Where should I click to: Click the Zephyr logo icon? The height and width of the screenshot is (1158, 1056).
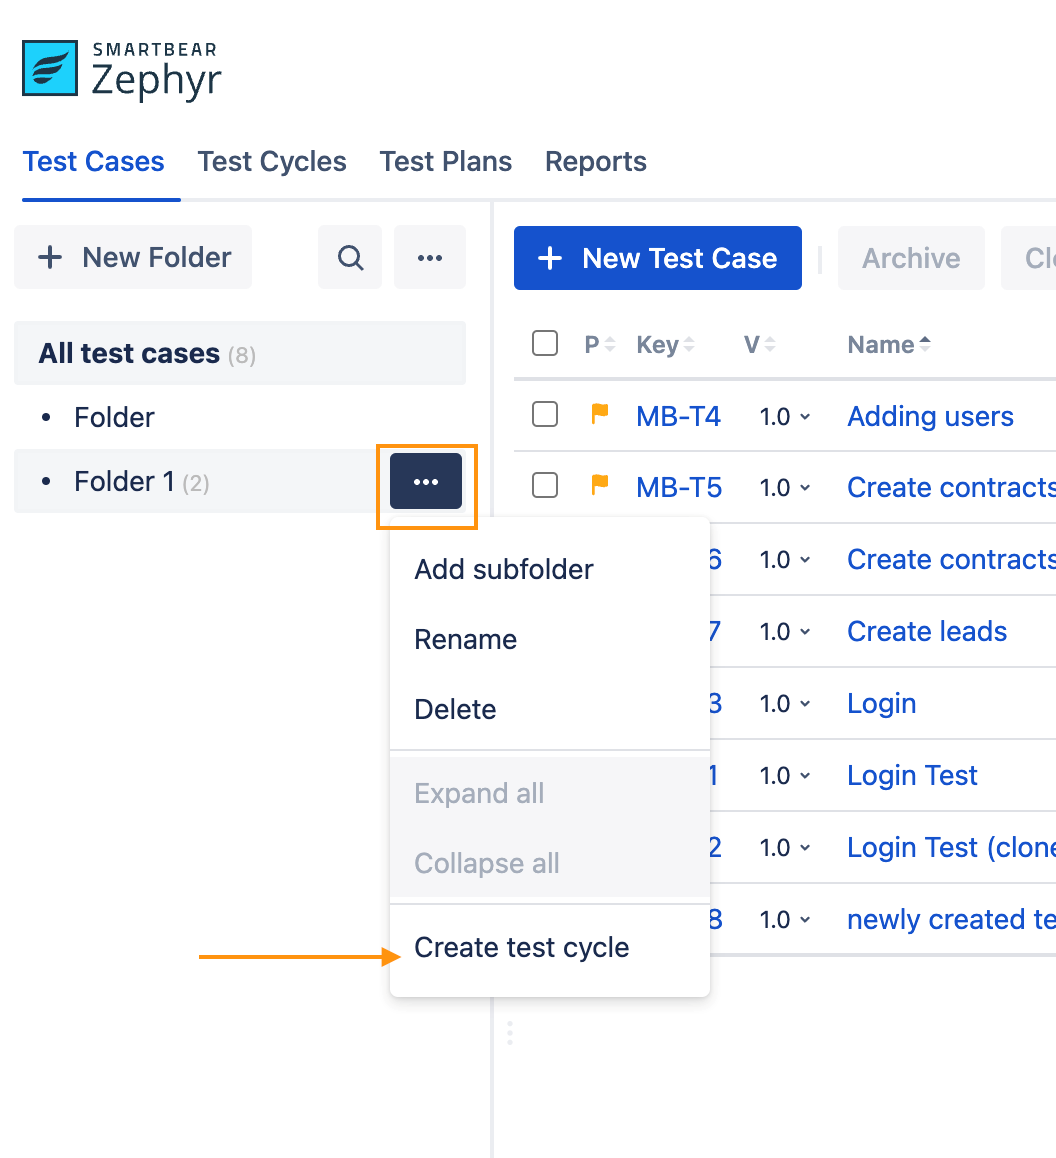50,69
